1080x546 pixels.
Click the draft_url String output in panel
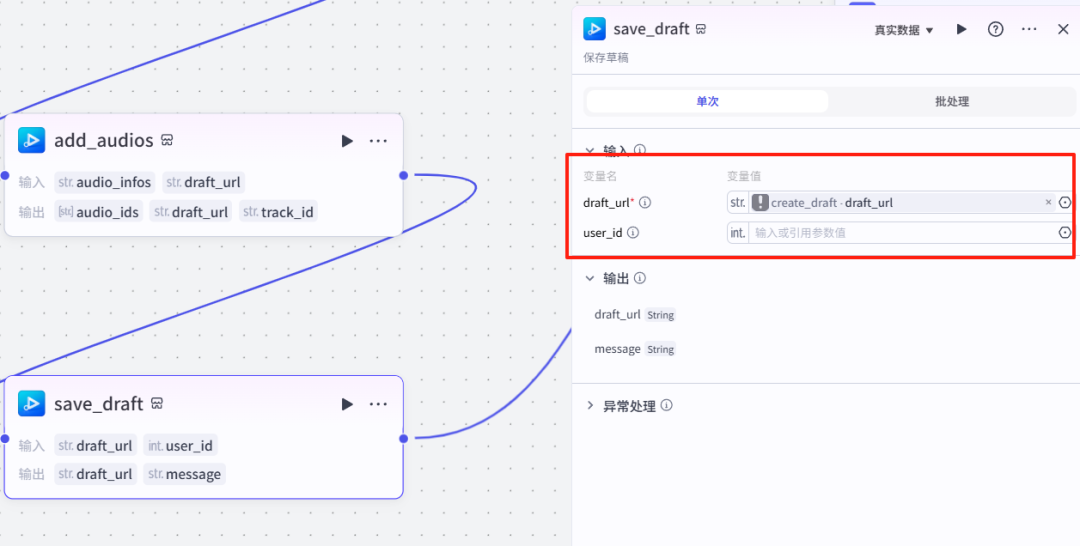[x=635, y=315]
